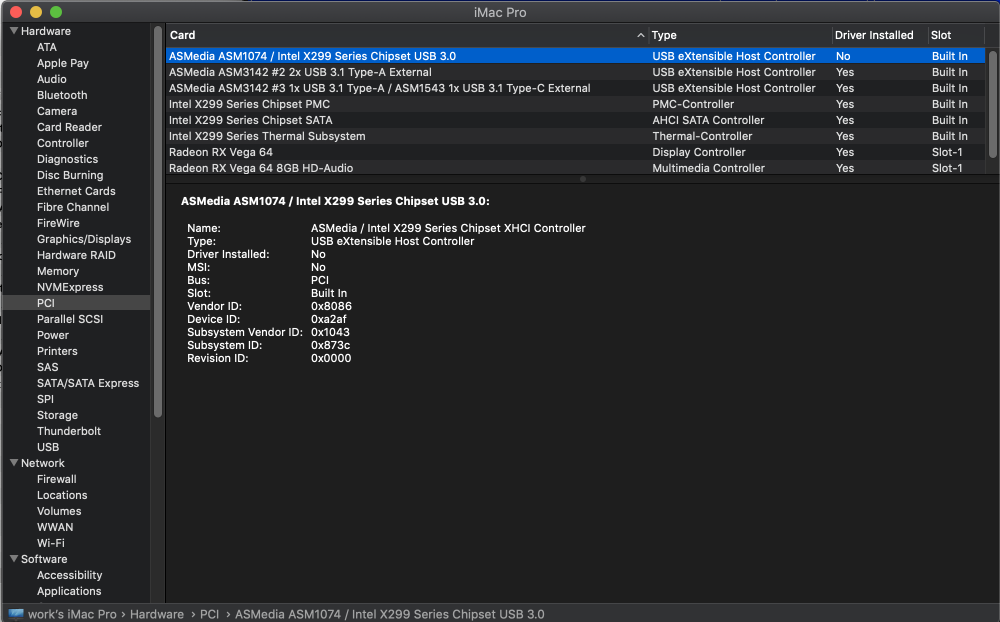Select Accessibility under Software

point(69,575)
